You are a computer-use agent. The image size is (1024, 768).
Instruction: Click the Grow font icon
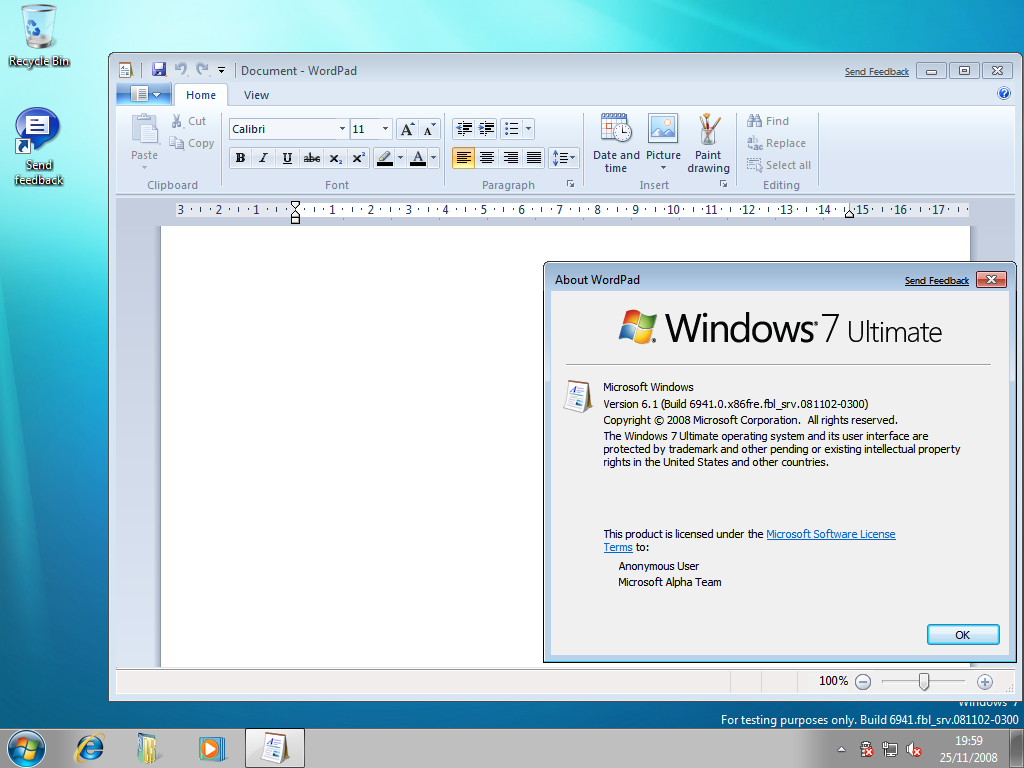(x=407, y=129)
